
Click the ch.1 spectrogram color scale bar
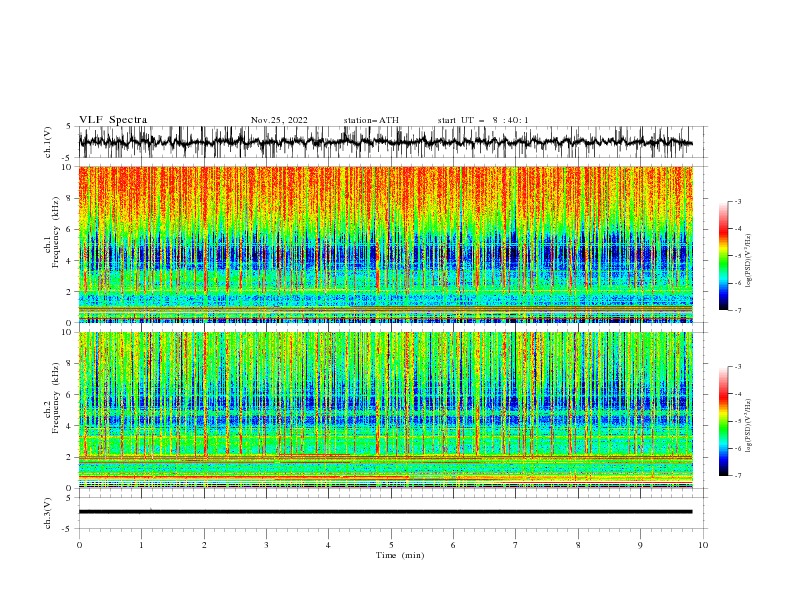(723, 256)
